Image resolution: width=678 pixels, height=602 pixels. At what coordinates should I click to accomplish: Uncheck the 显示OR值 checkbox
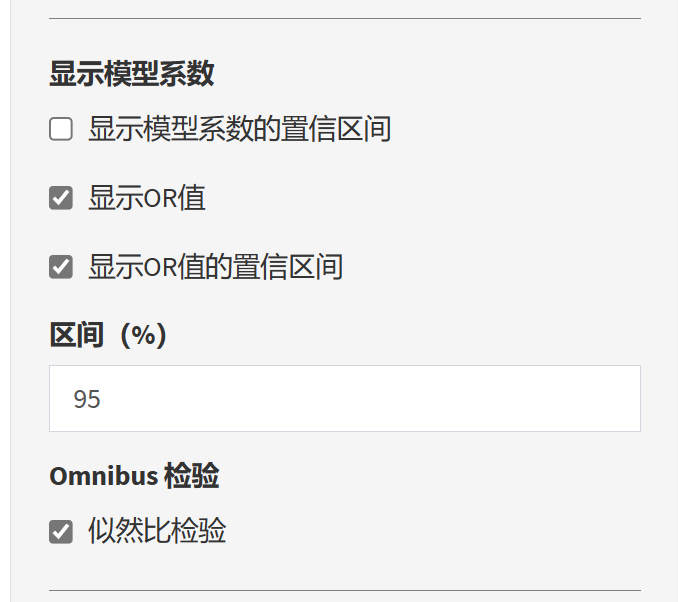pyautogui.click(x=61, y=198)
